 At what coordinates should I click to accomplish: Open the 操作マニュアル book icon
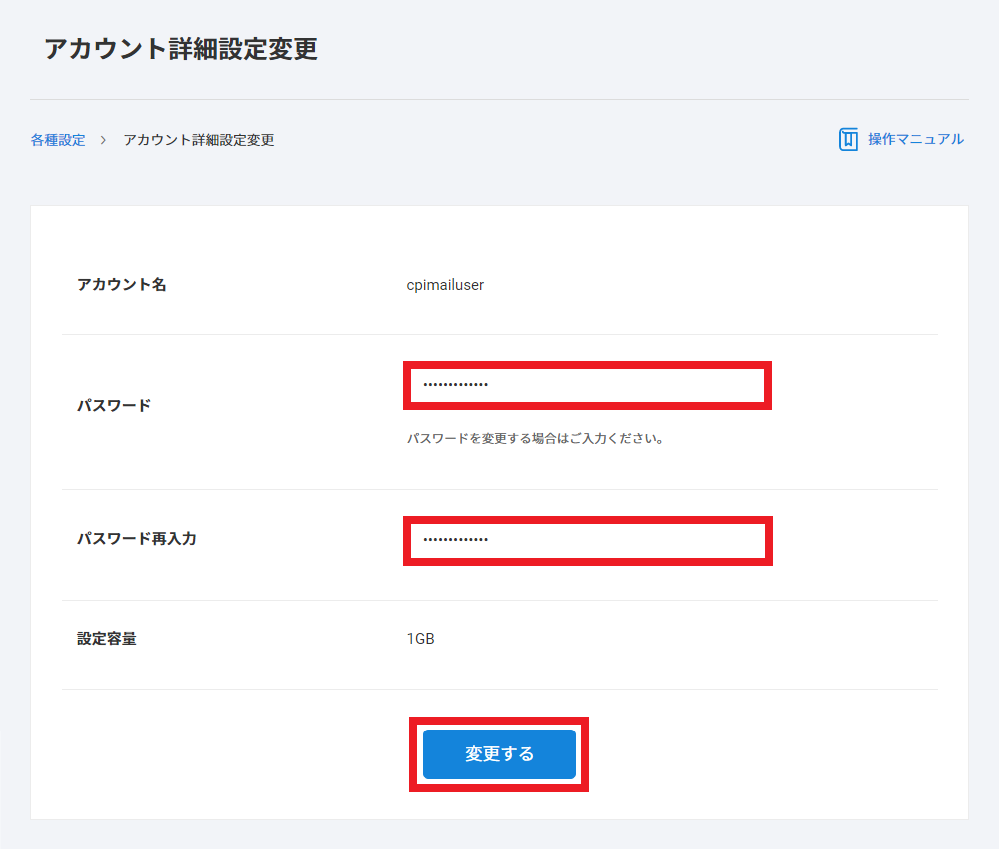[x=848, y=140]
